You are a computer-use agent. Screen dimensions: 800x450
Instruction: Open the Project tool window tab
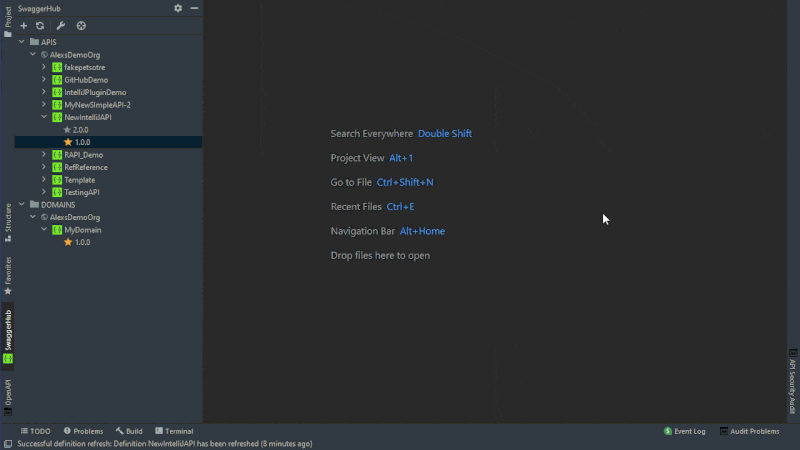pos(8,22)
